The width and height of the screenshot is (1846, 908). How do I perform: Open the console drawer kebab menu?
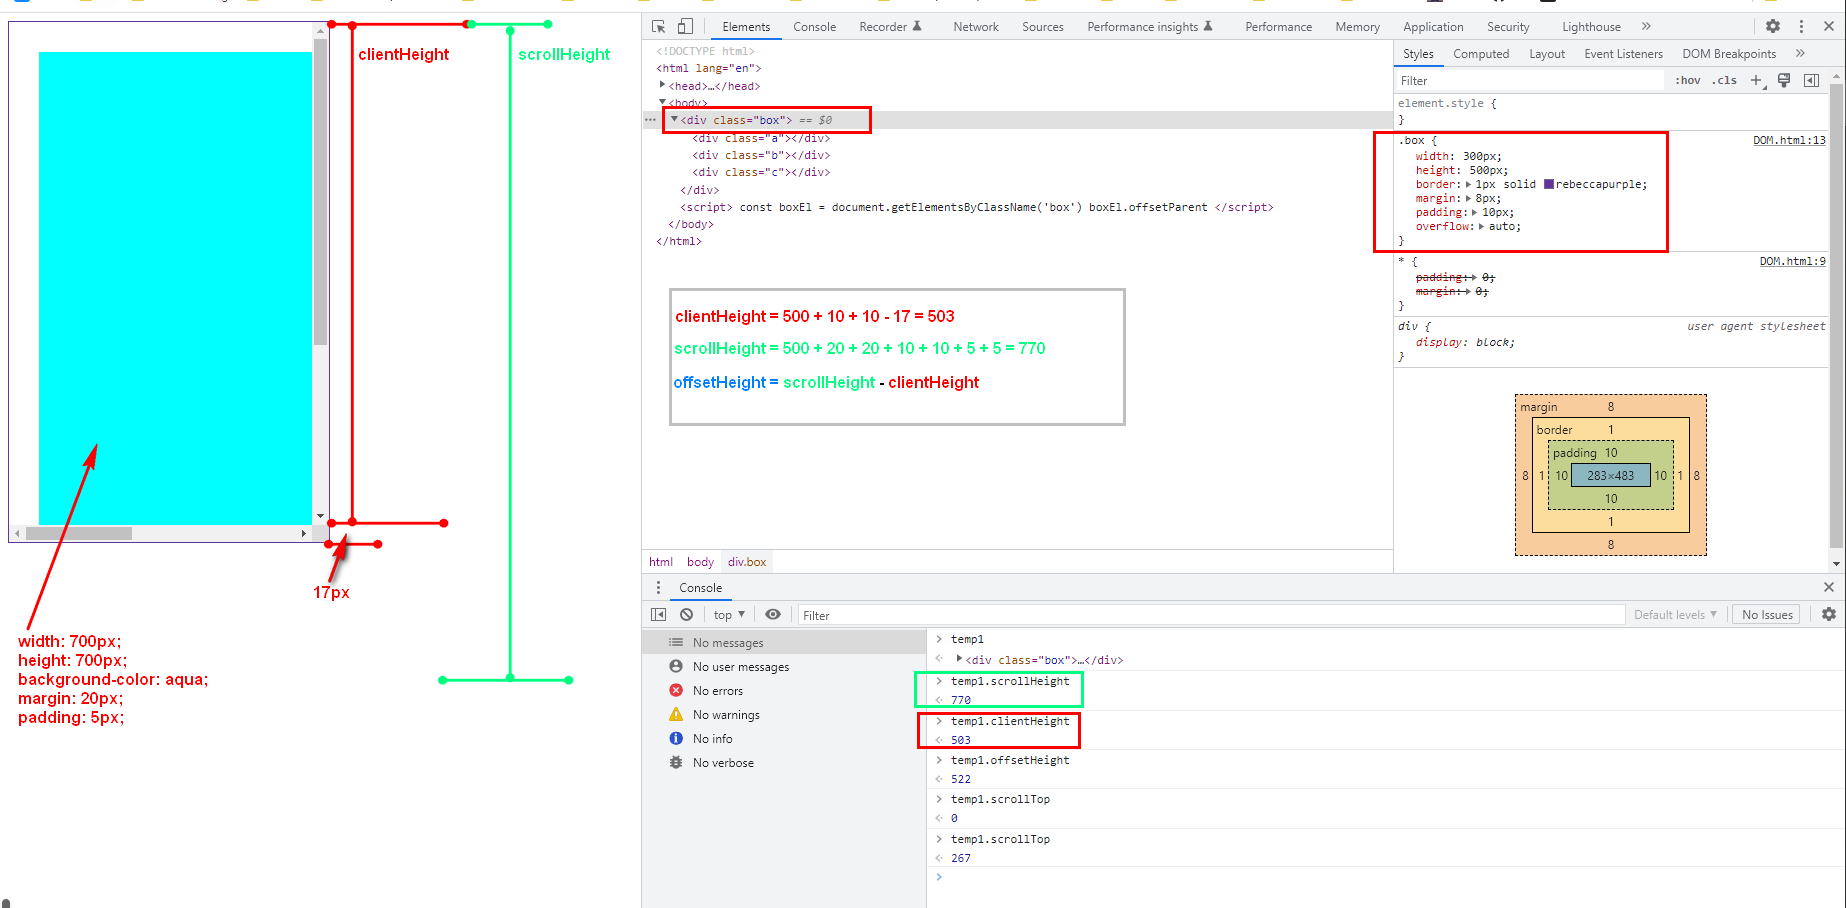(658, 587)
